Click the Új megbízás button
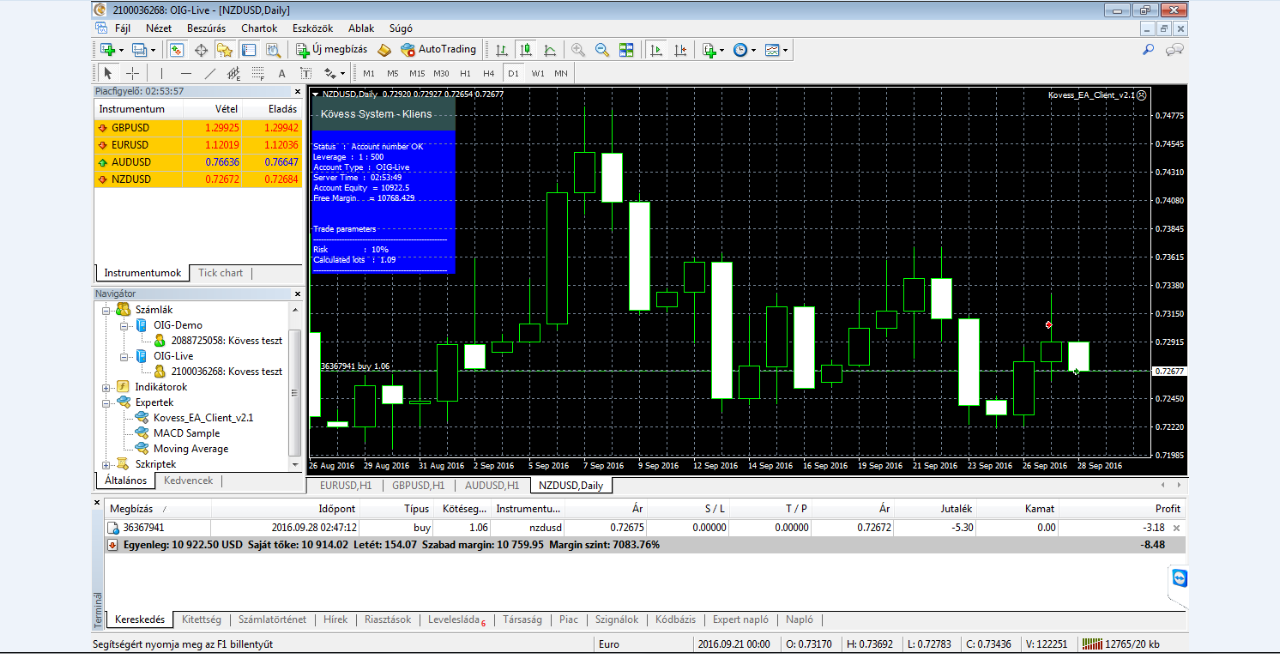This screenshot has height=654, width=1283. [333, 49]
